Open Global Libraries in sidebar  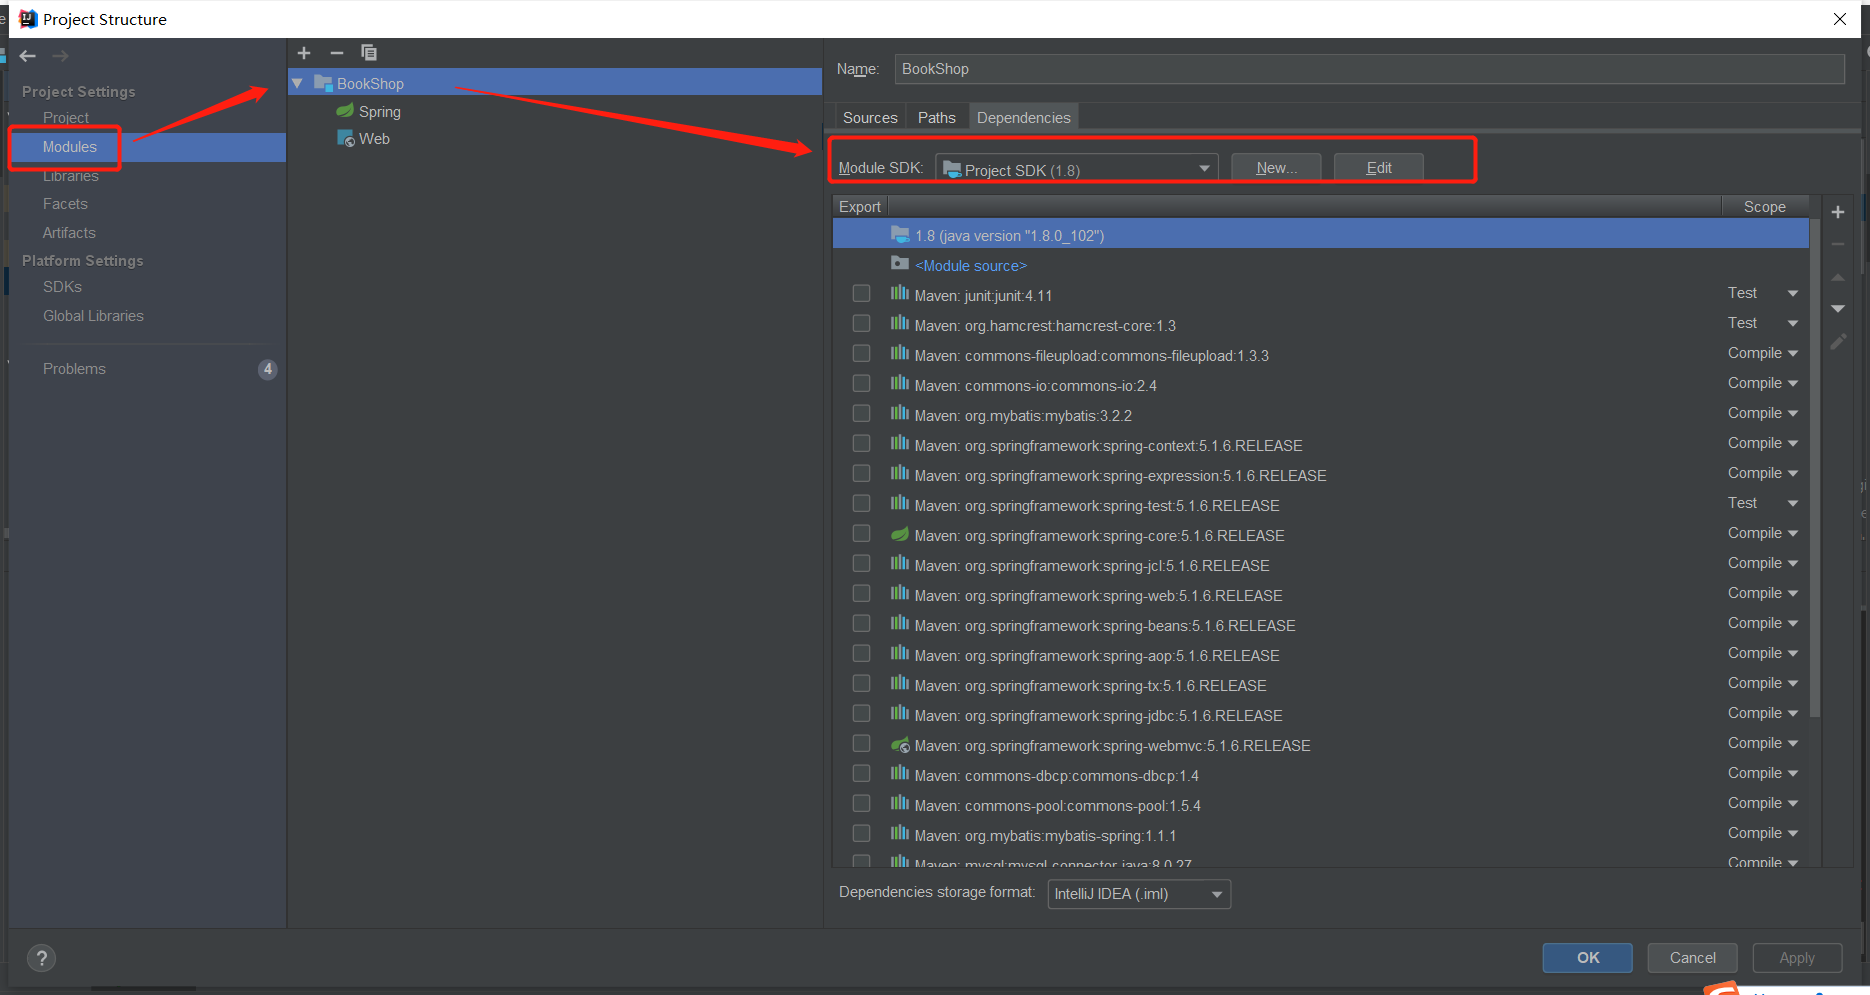pyautogui.click(x=93, y=316)
